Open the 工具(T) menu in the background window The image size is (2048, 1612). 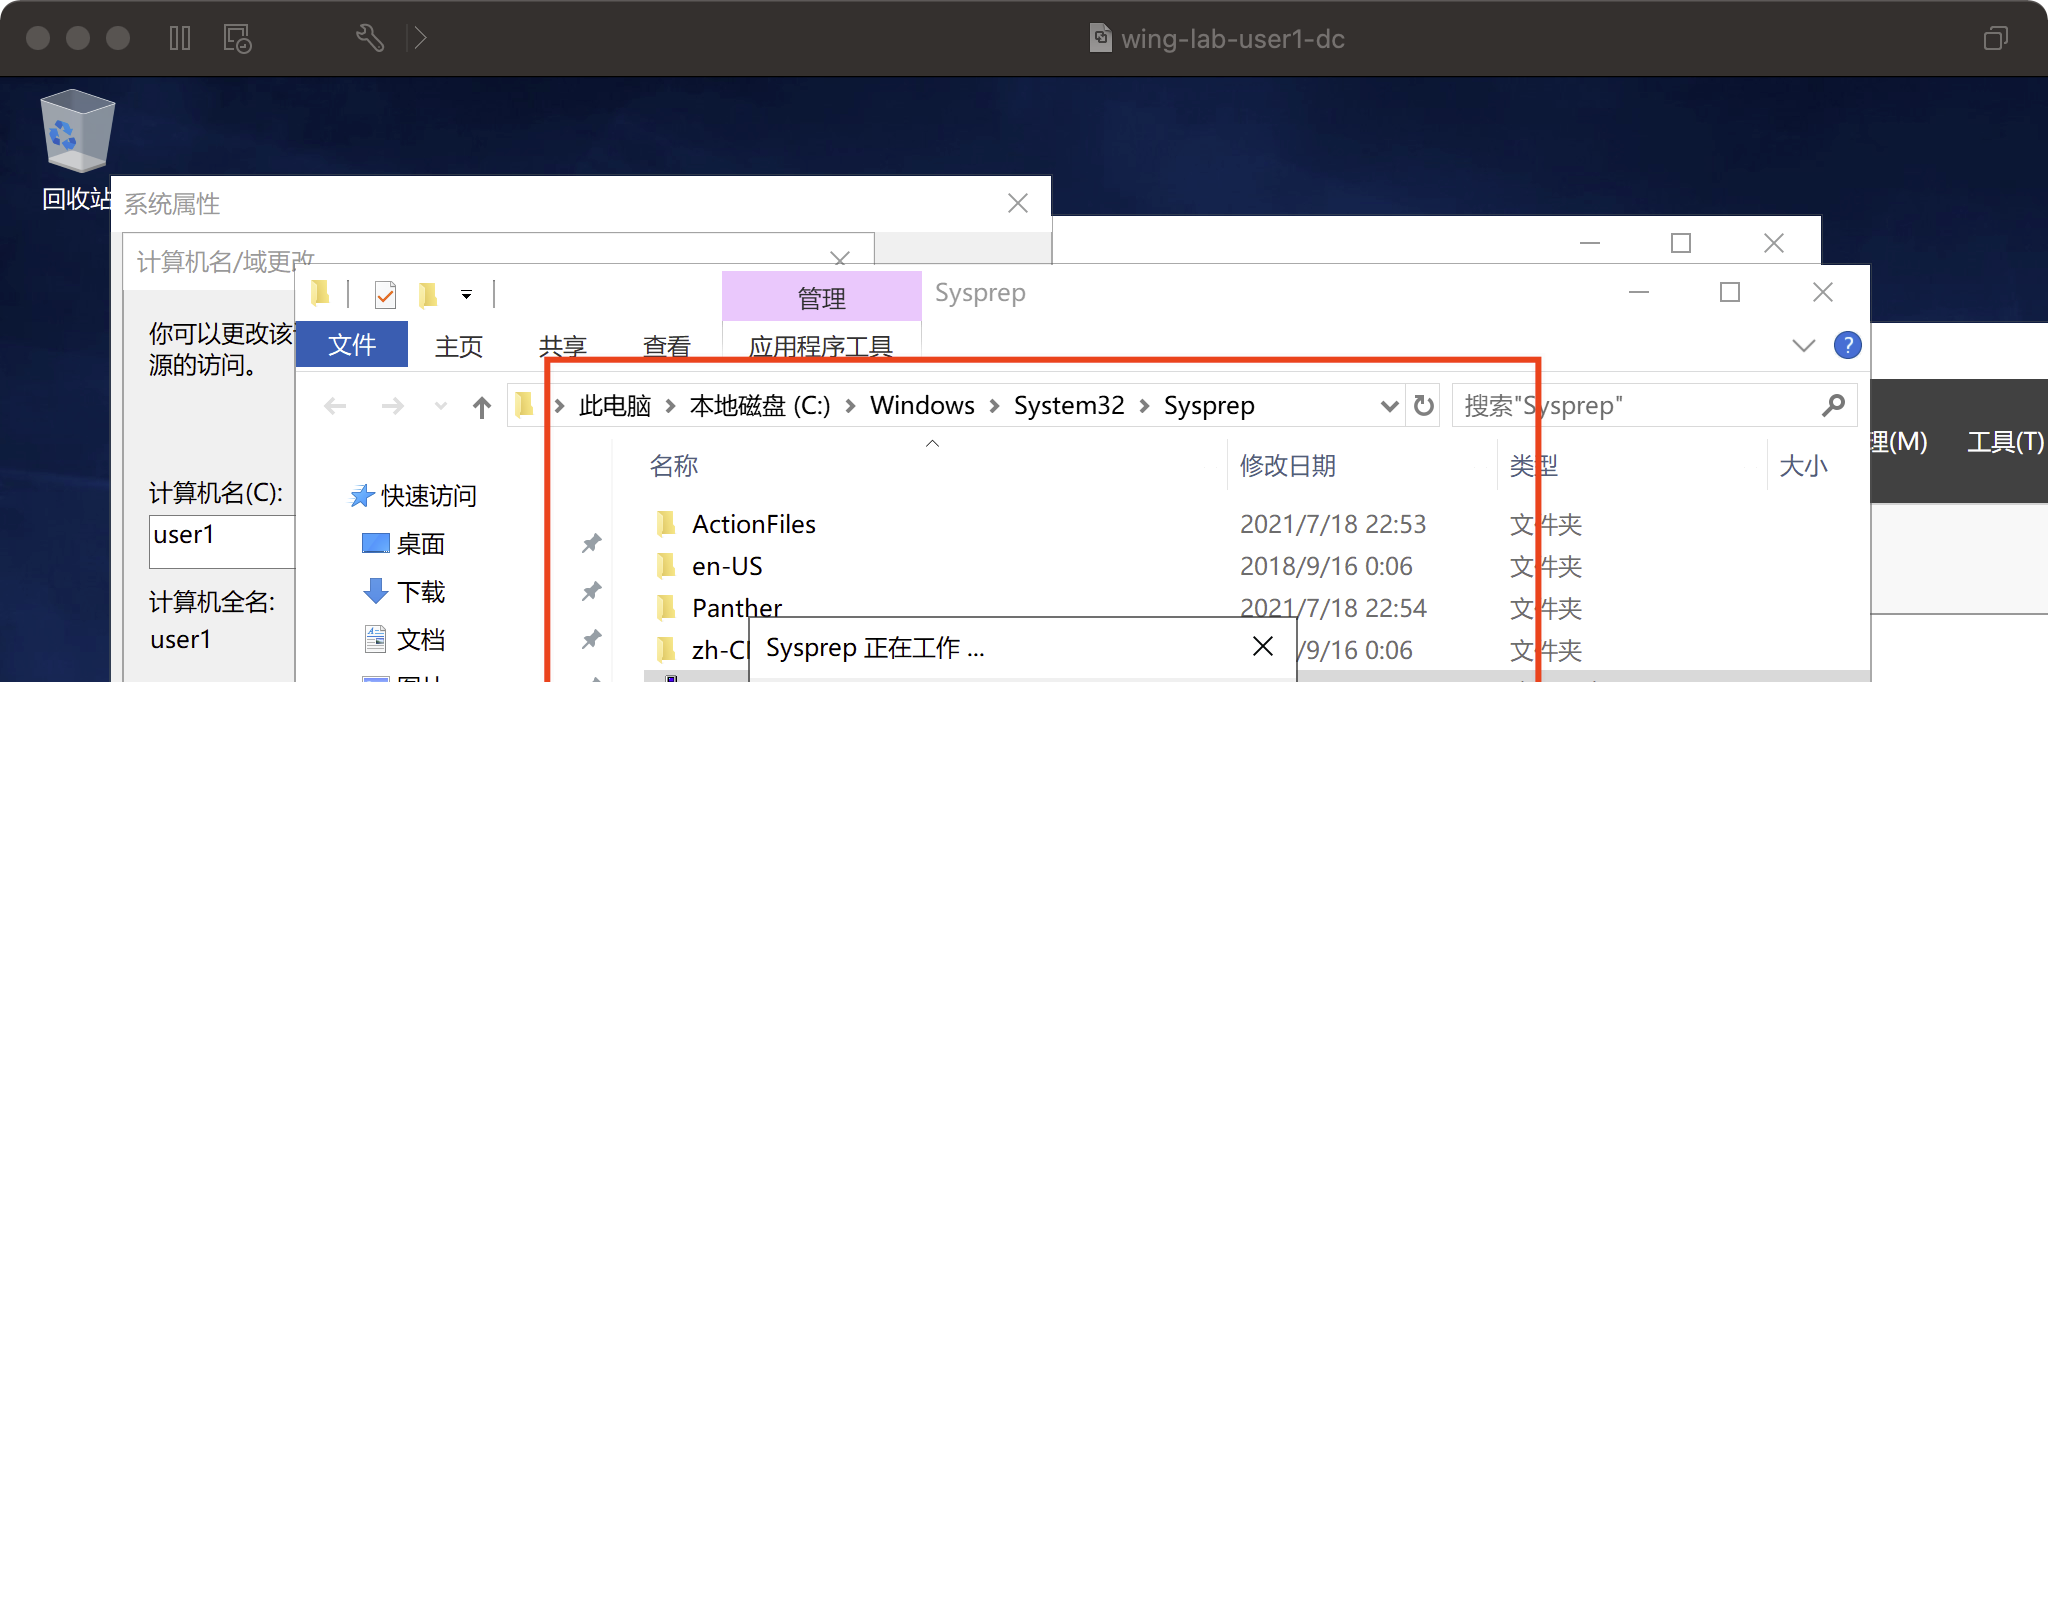pyautogui.click(x=2005, y=441)
